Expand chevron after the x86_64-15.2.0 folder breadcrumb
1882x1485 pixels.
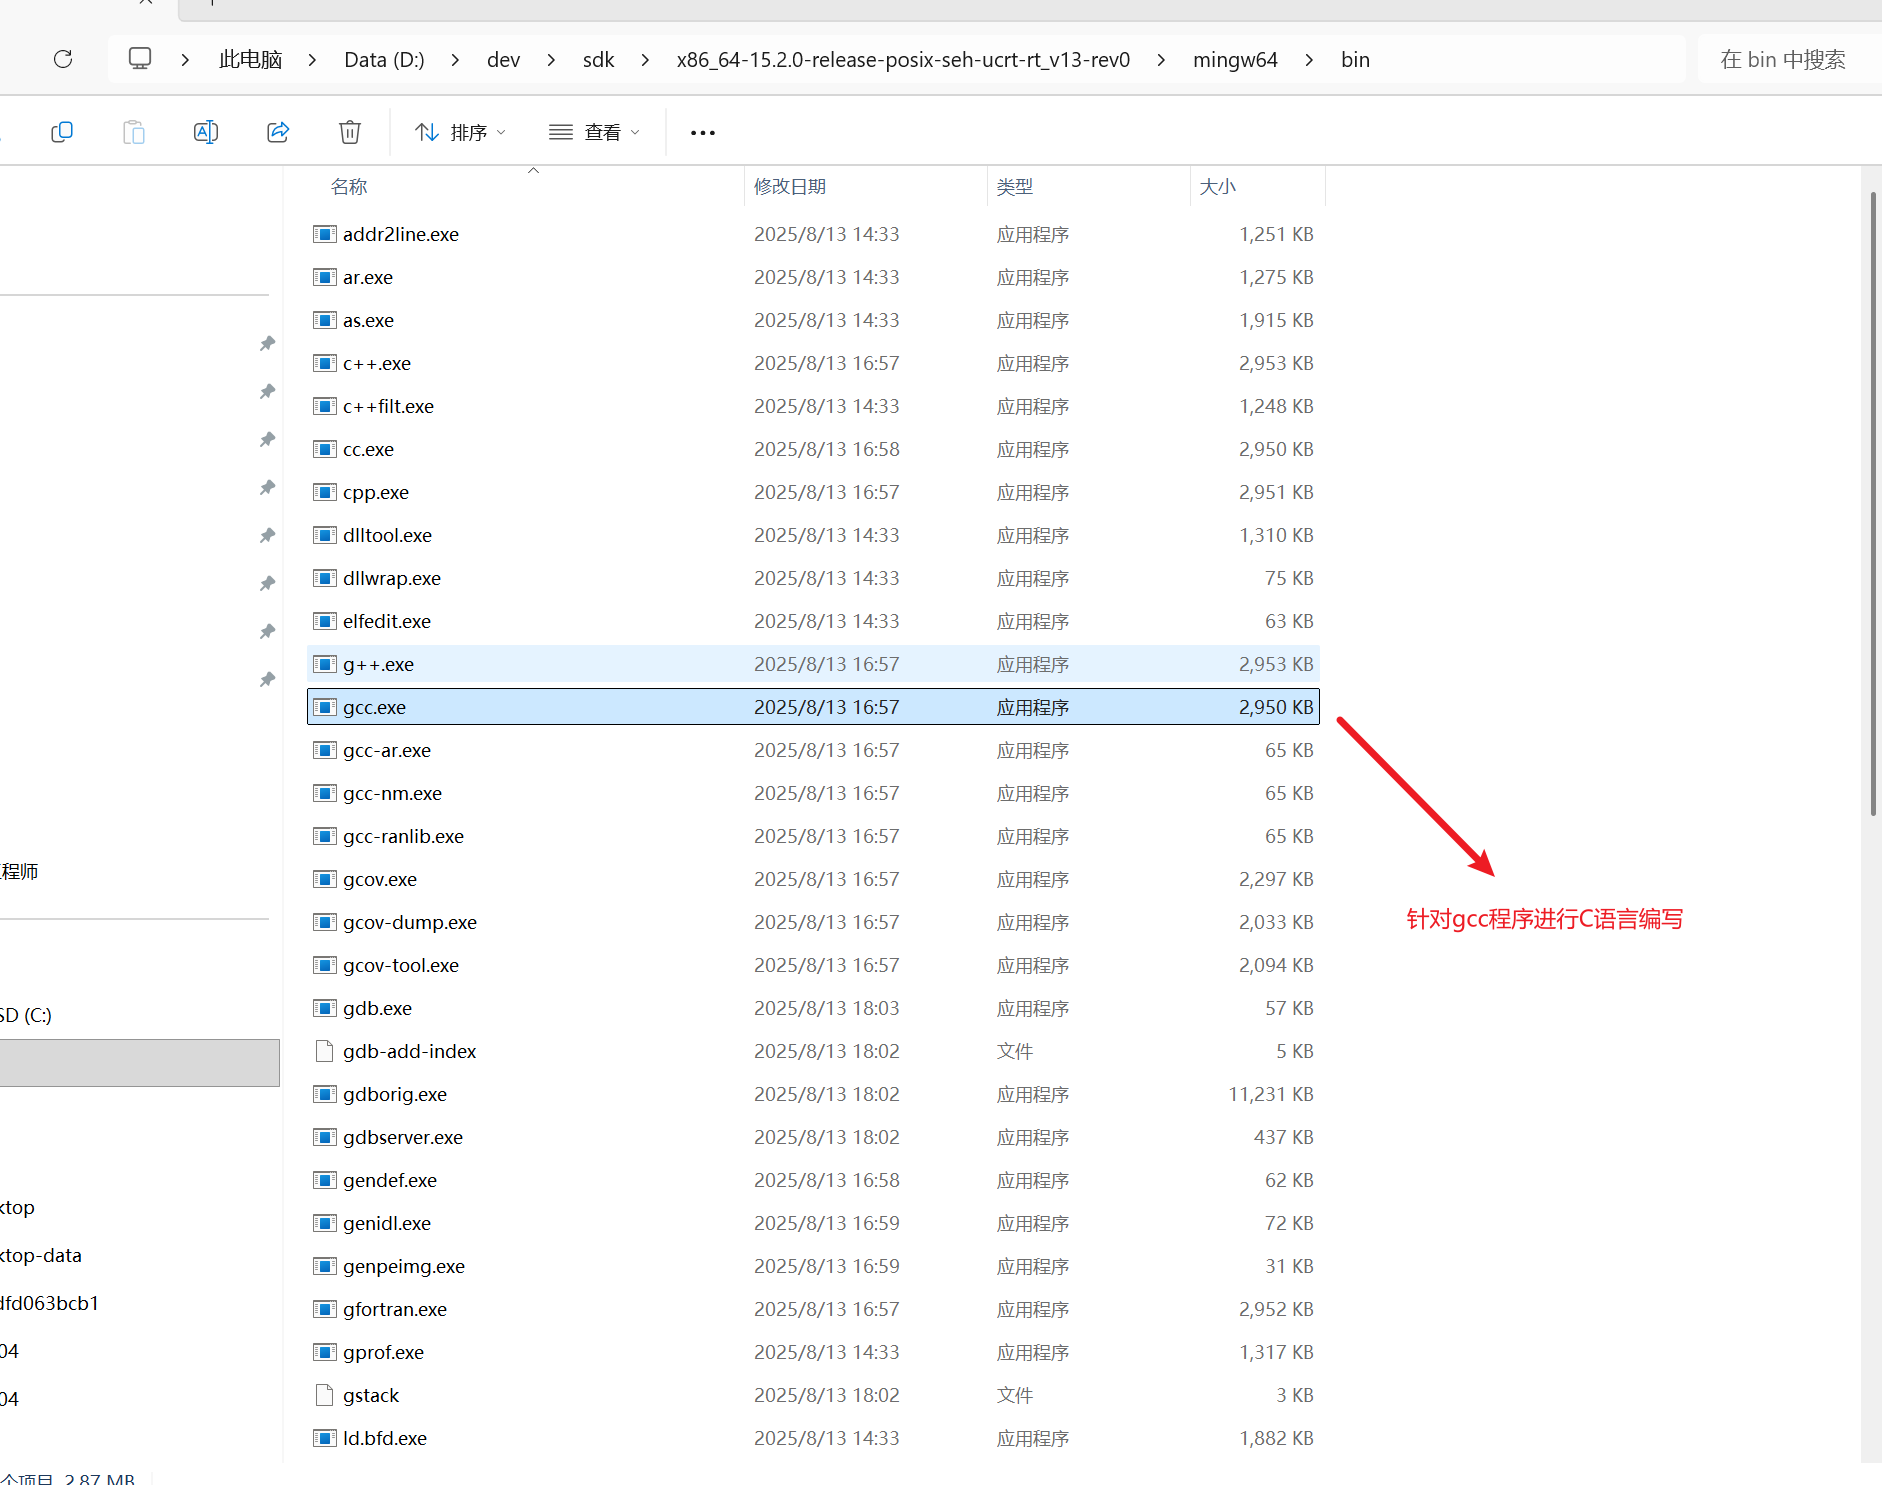1162,60
